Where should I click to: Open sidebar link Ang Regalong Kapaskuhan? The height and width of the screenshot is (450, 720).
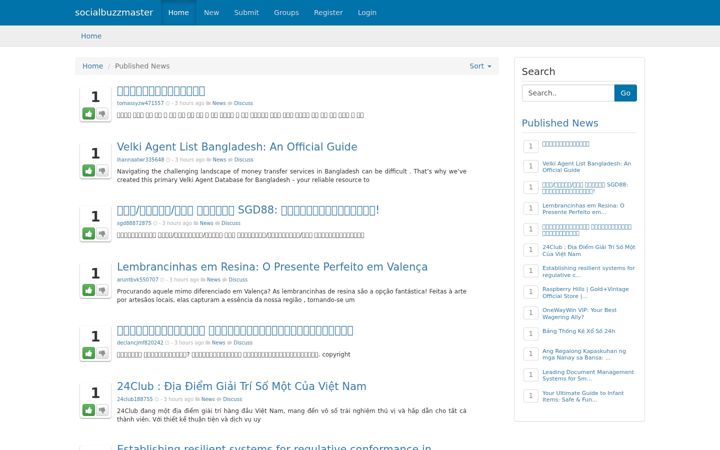point(584,354)
